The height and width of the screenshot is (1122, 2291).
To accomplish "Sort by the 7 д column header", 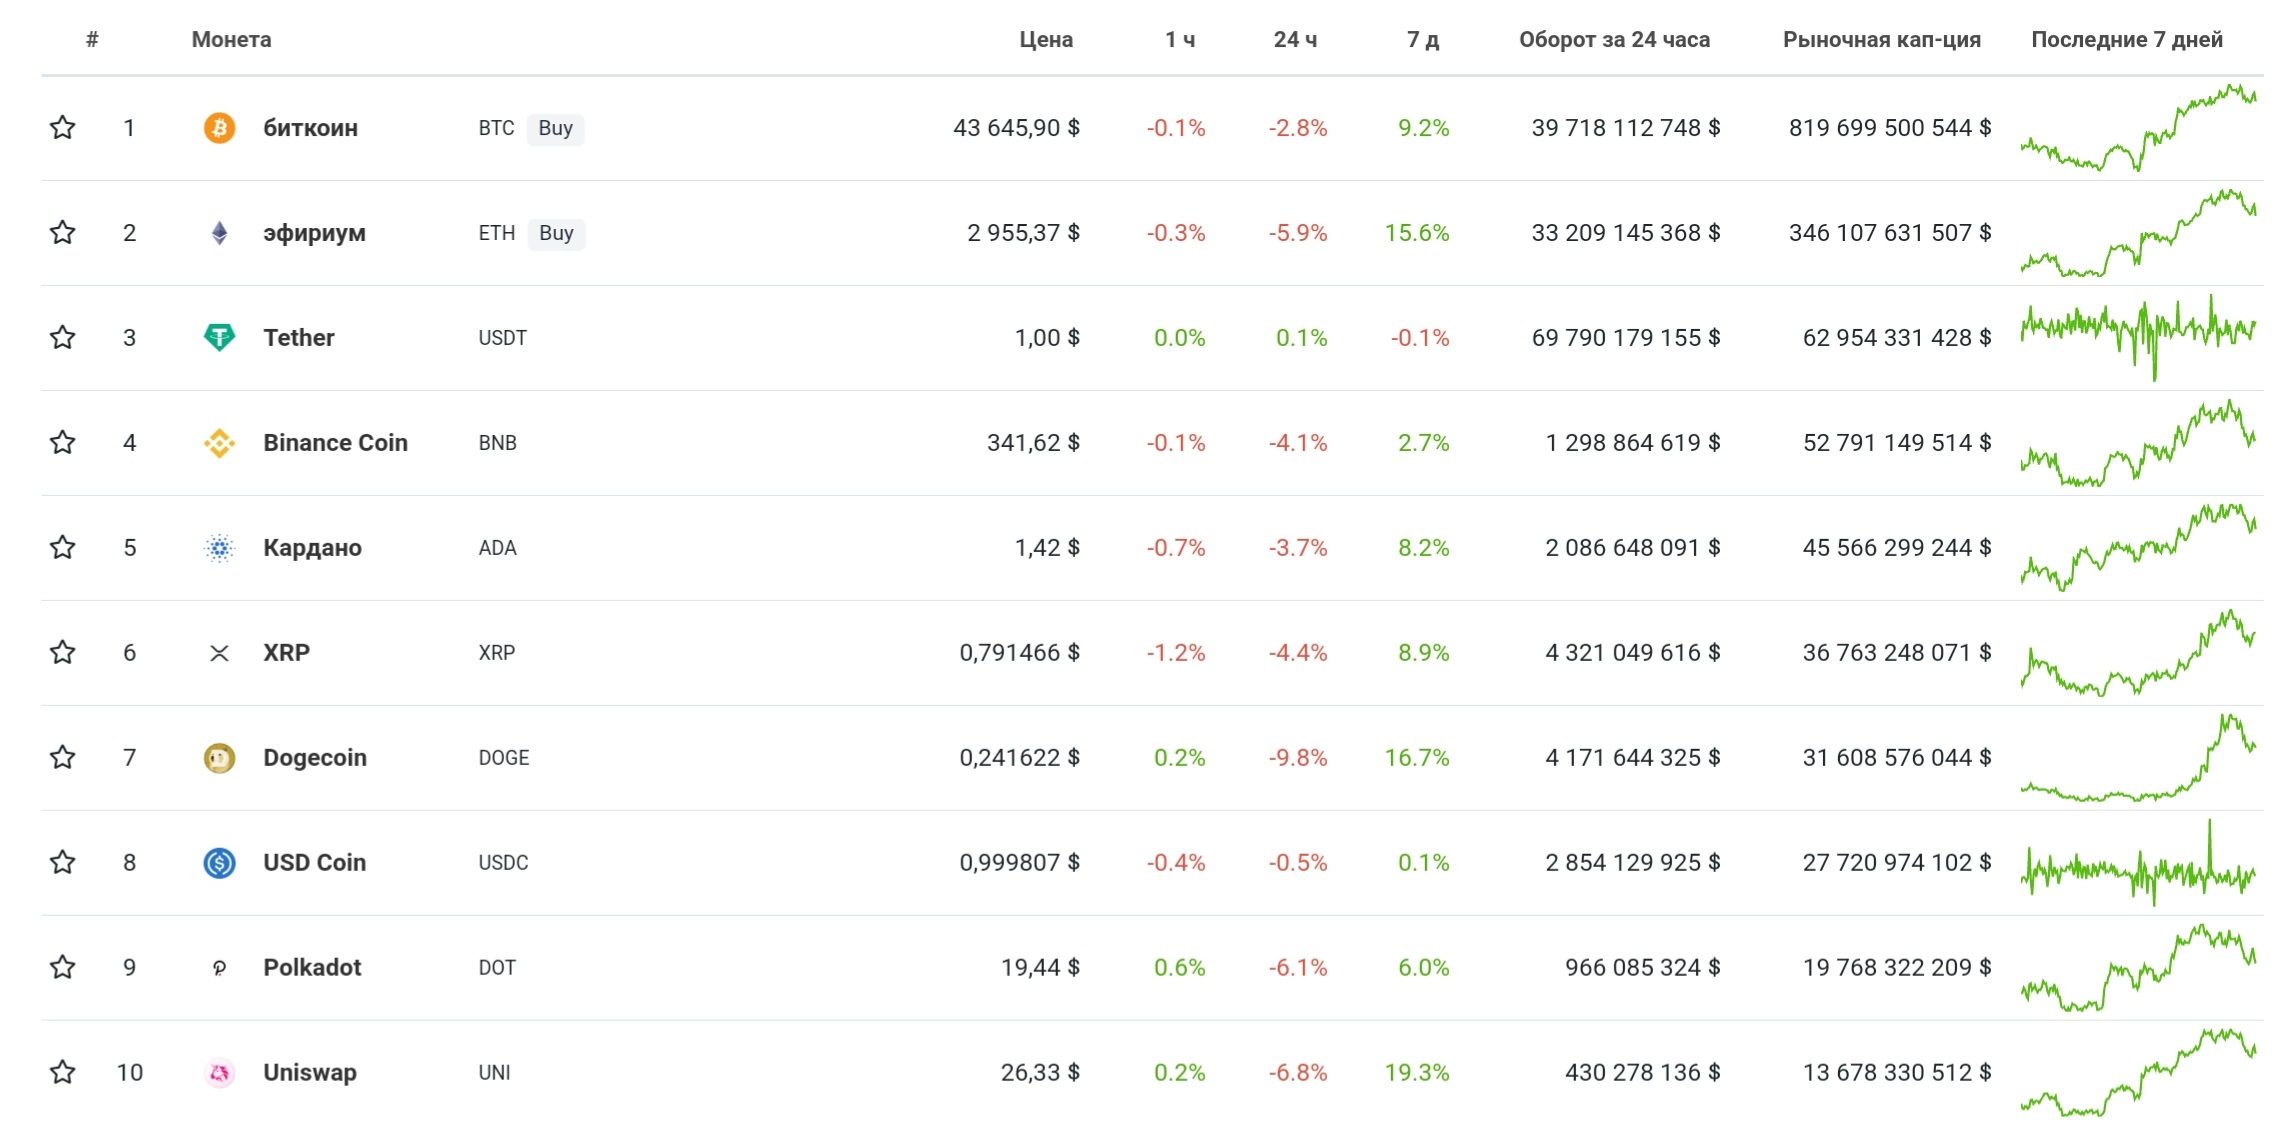I will point(1423,40).
